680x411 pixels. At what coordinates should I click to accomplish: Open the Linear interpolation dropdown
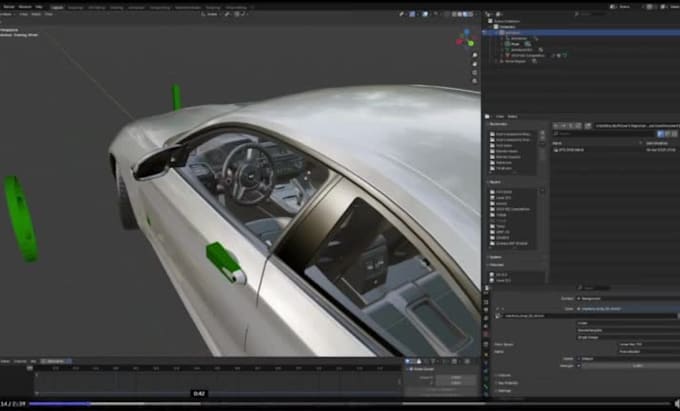tap(628, 323)
